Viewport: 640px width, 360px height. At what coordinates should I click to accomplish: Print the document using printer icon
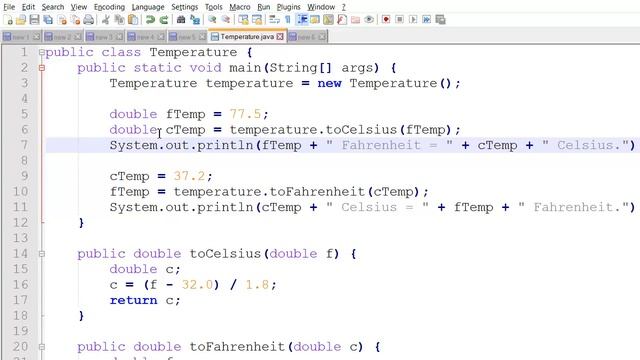pos(89,20)
